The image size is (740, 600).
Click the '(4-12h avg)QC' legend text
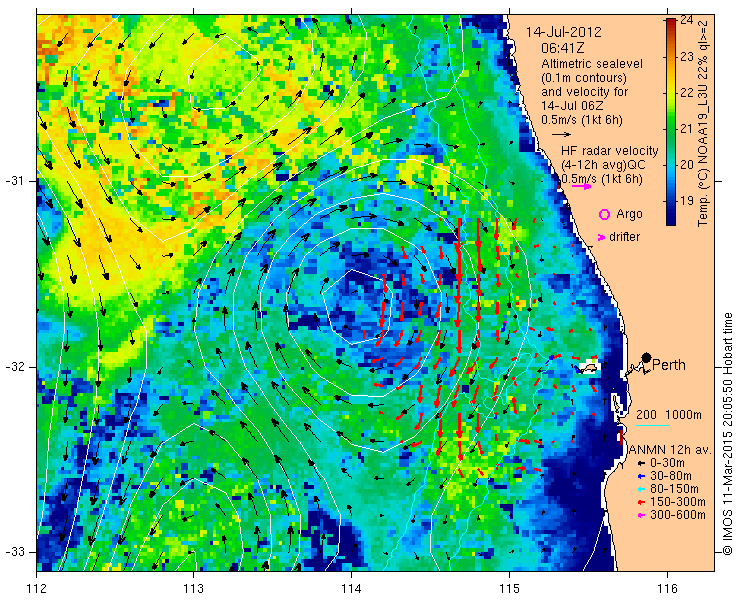603,165
